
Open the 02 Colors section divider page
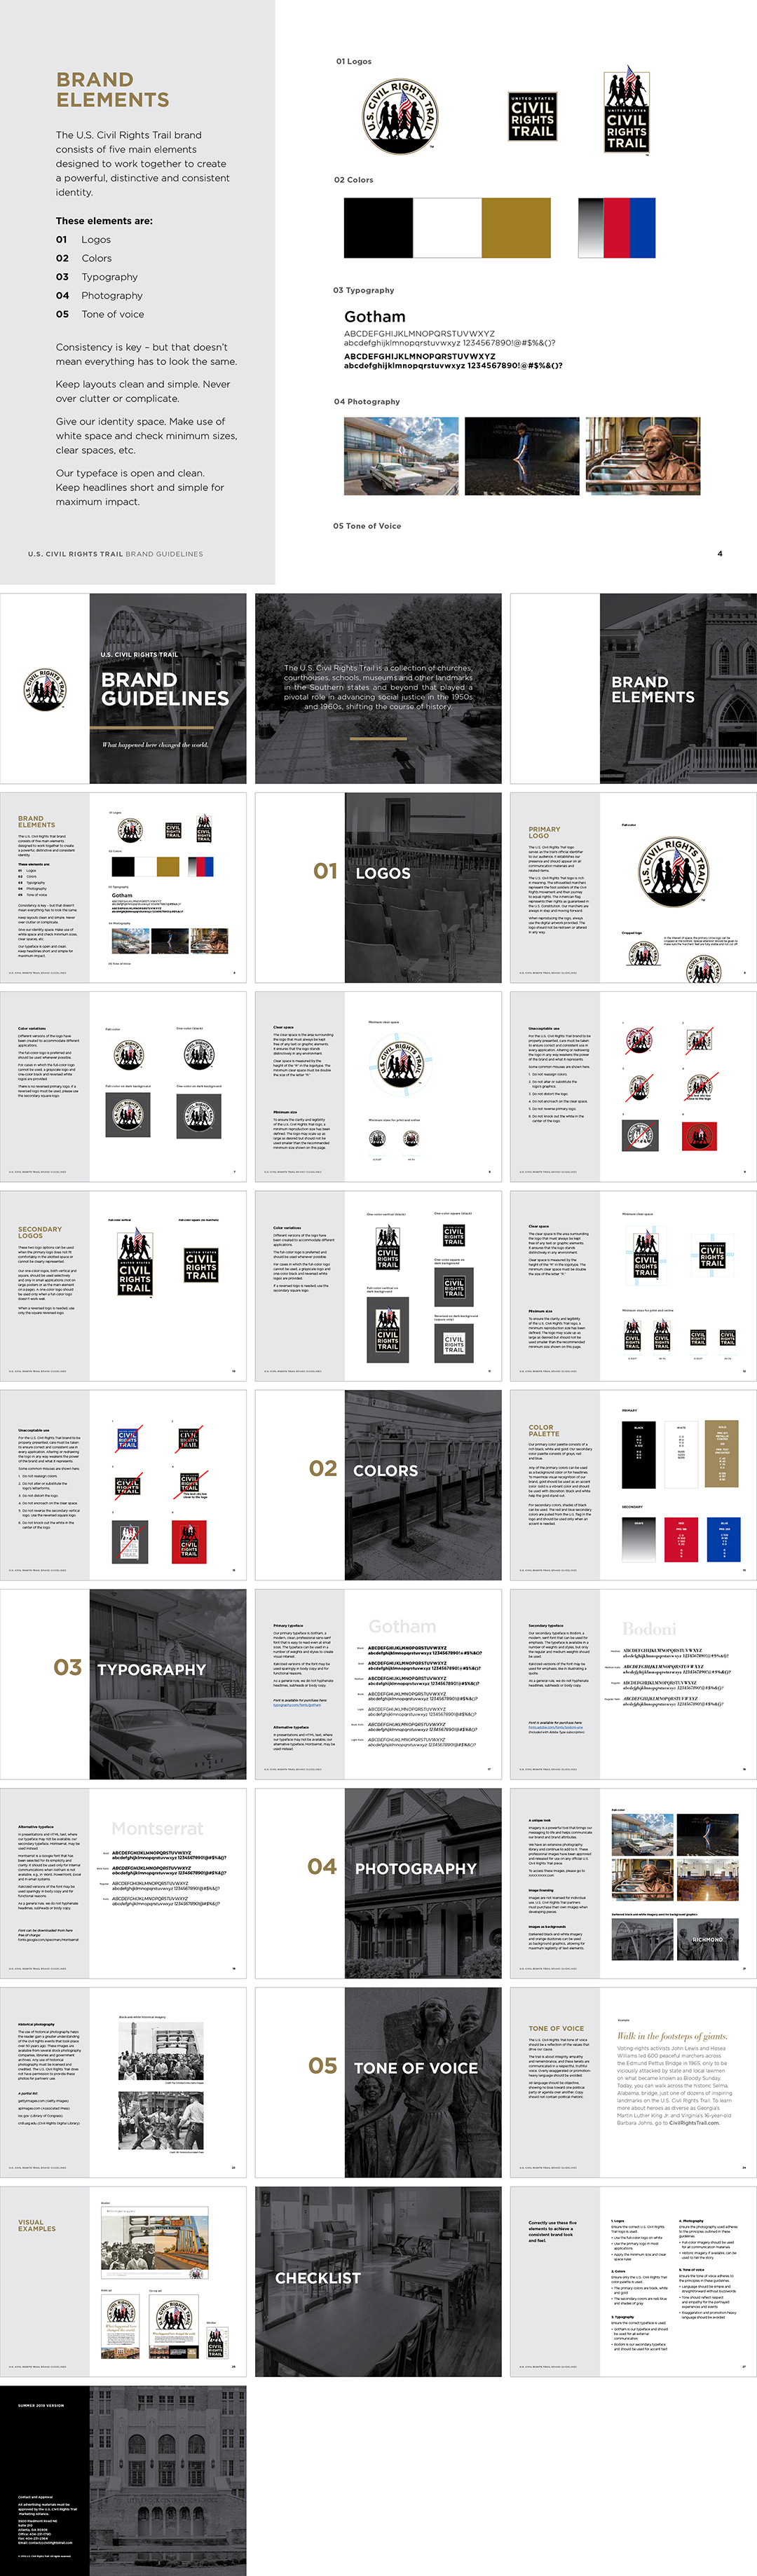(378, 1484)
